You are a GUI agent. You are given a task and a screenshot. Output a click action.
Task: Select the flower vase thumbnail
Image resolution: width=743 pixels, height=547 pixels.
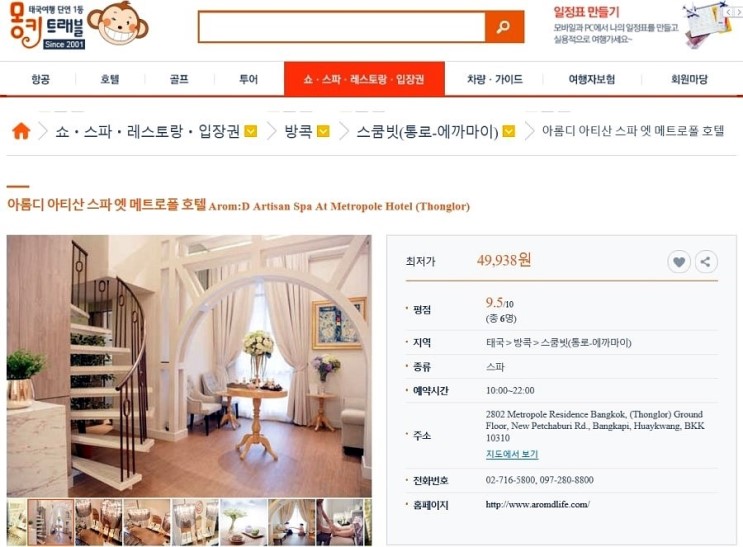click(244, 522)
